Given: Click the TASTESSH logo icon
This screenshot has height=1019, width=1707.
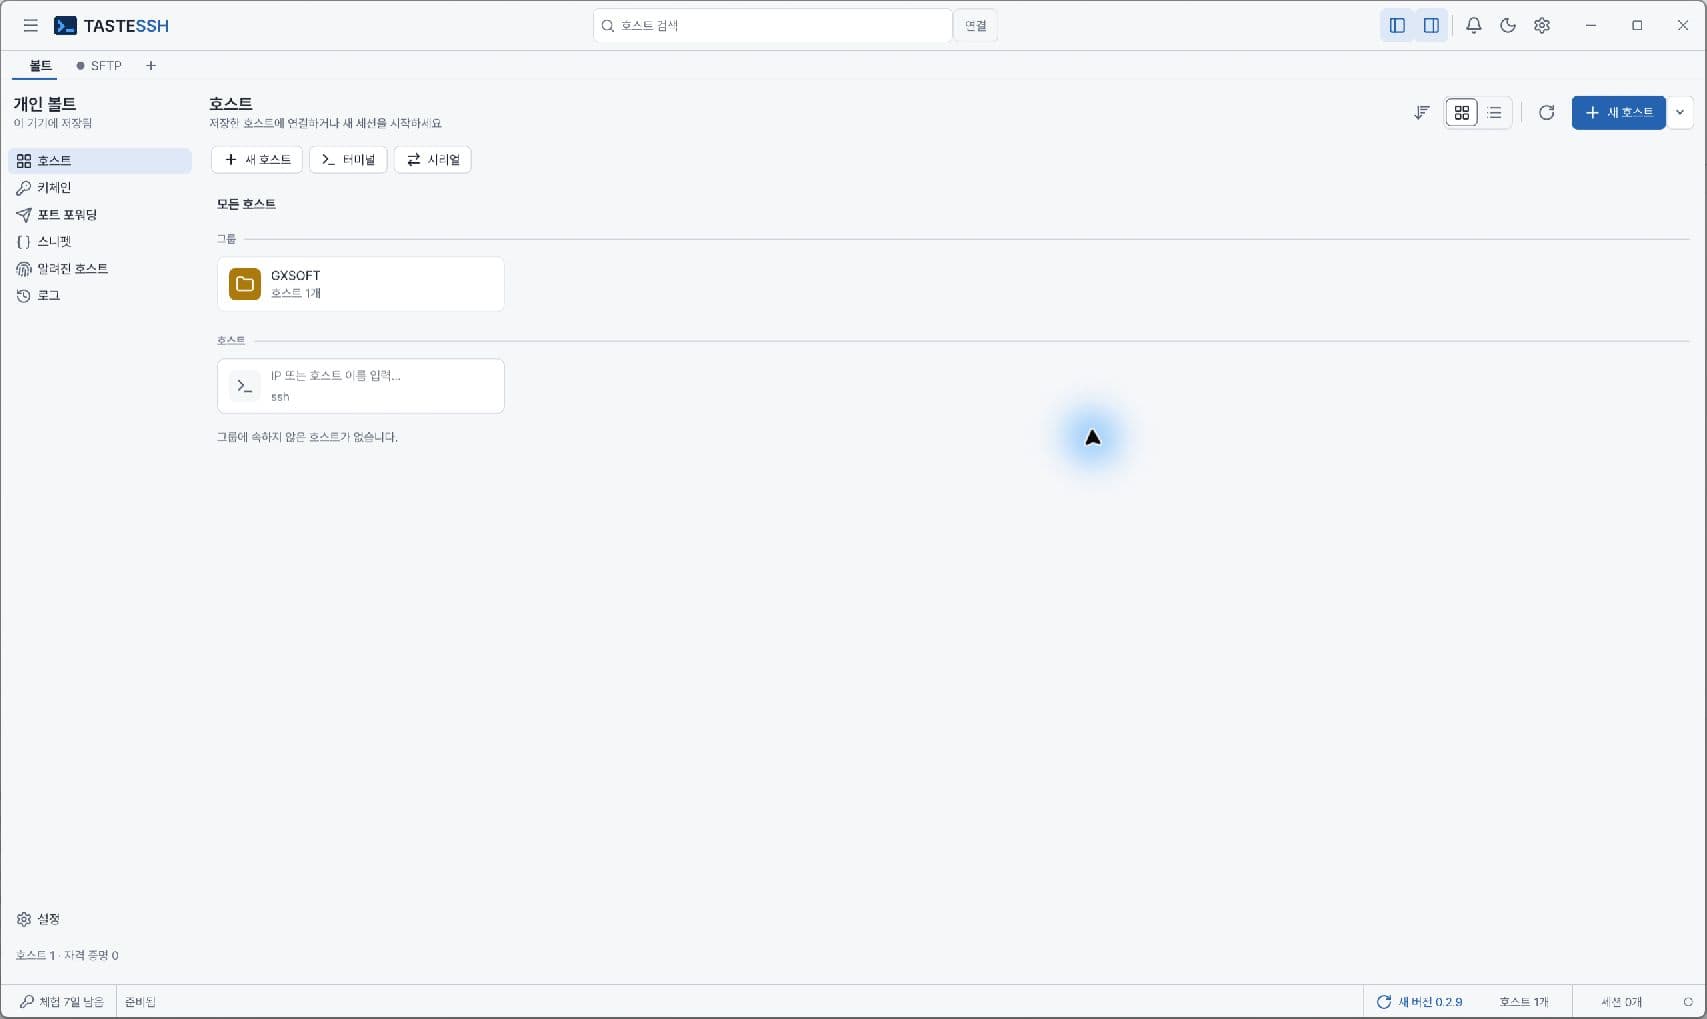Looking at the screenshot, I should coord(65,26).
